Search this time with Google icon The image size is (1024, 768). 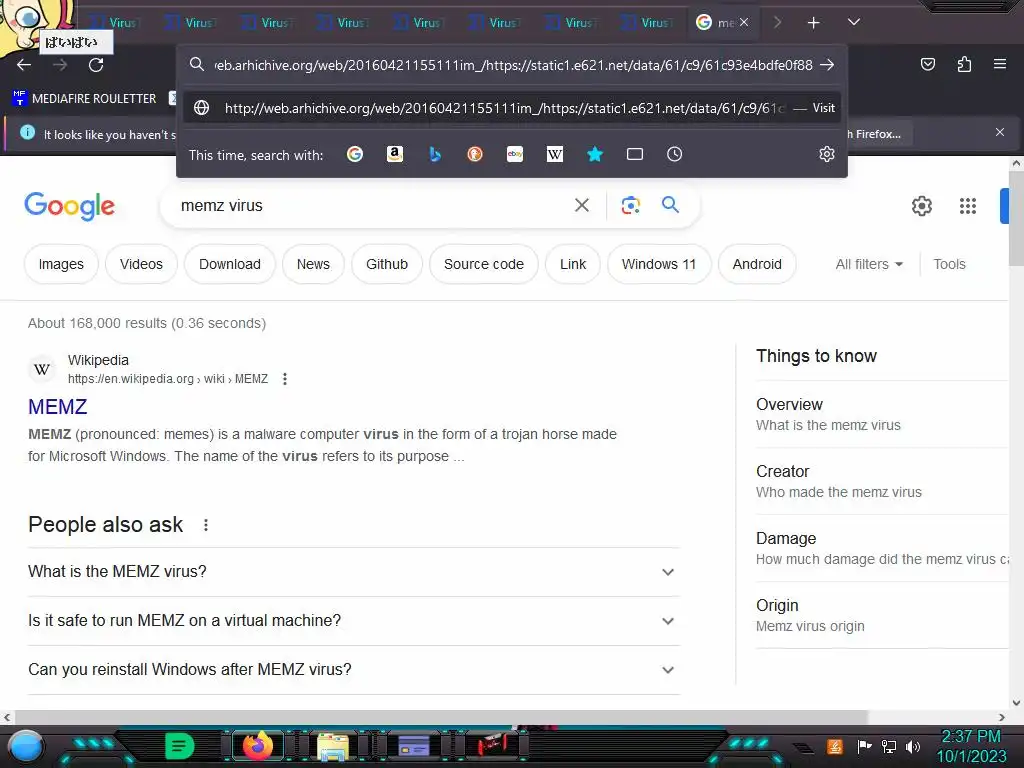pyautogui.click(x=355, y=154)
